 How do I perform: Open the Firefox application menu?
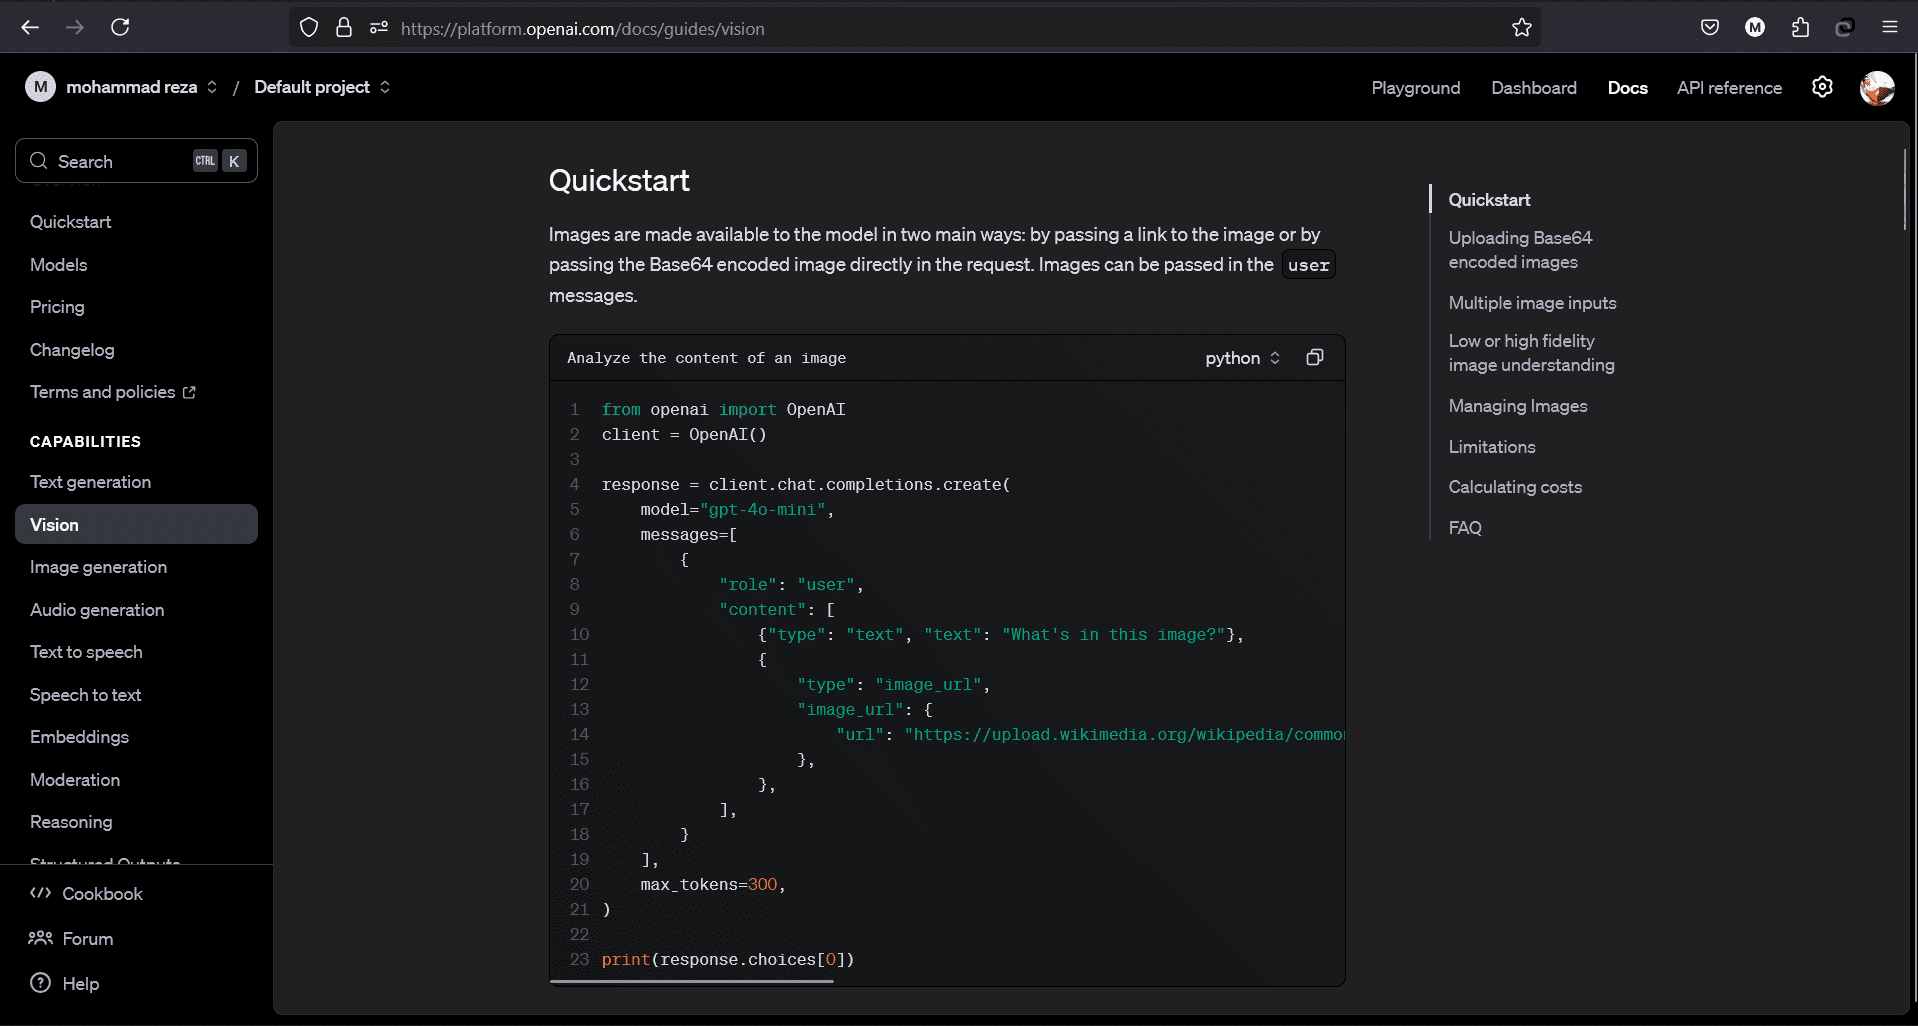[1889, 28]
